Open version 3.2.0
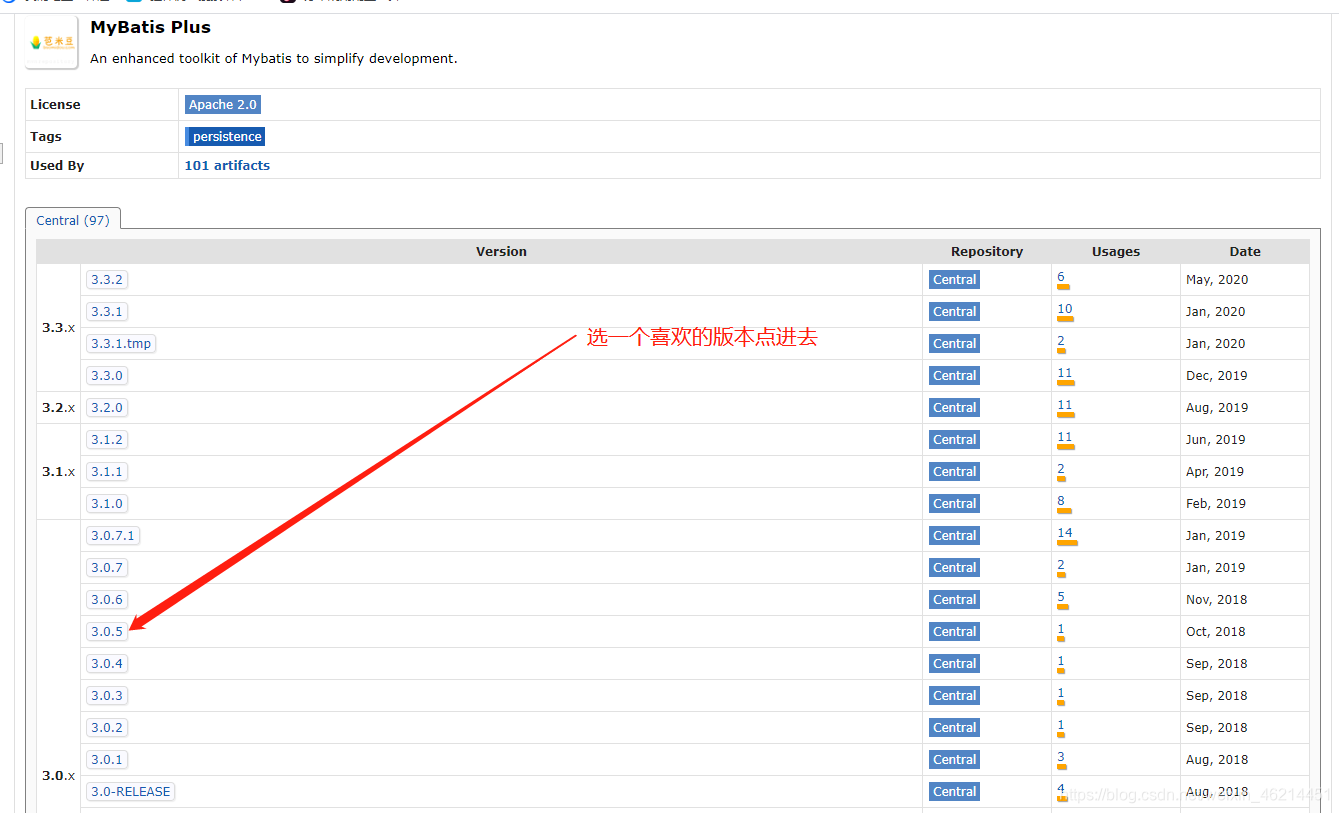1339x813 pixels. click(x=107, y=407)
